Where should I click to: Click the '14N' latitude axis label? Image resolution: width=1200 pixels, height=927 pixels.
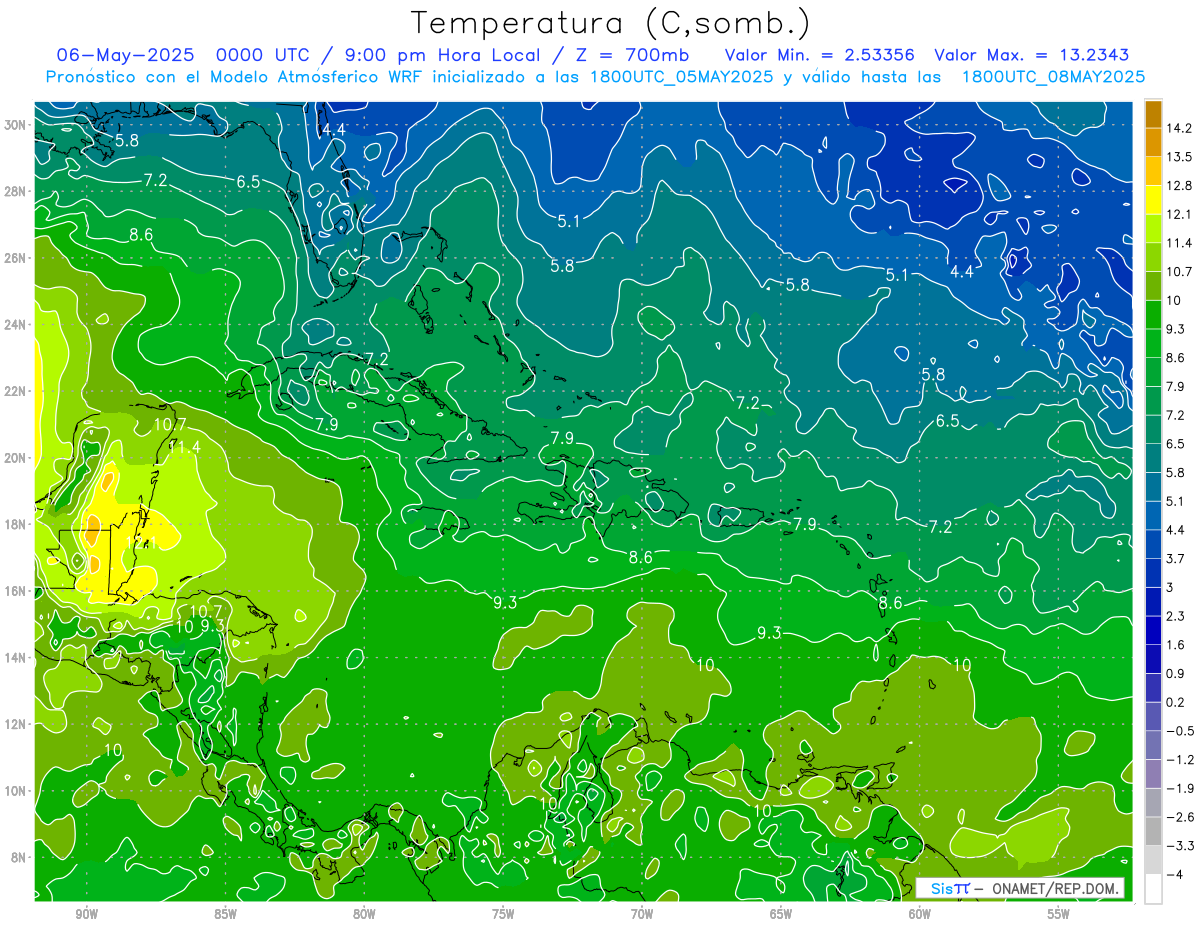click(17, 657)
